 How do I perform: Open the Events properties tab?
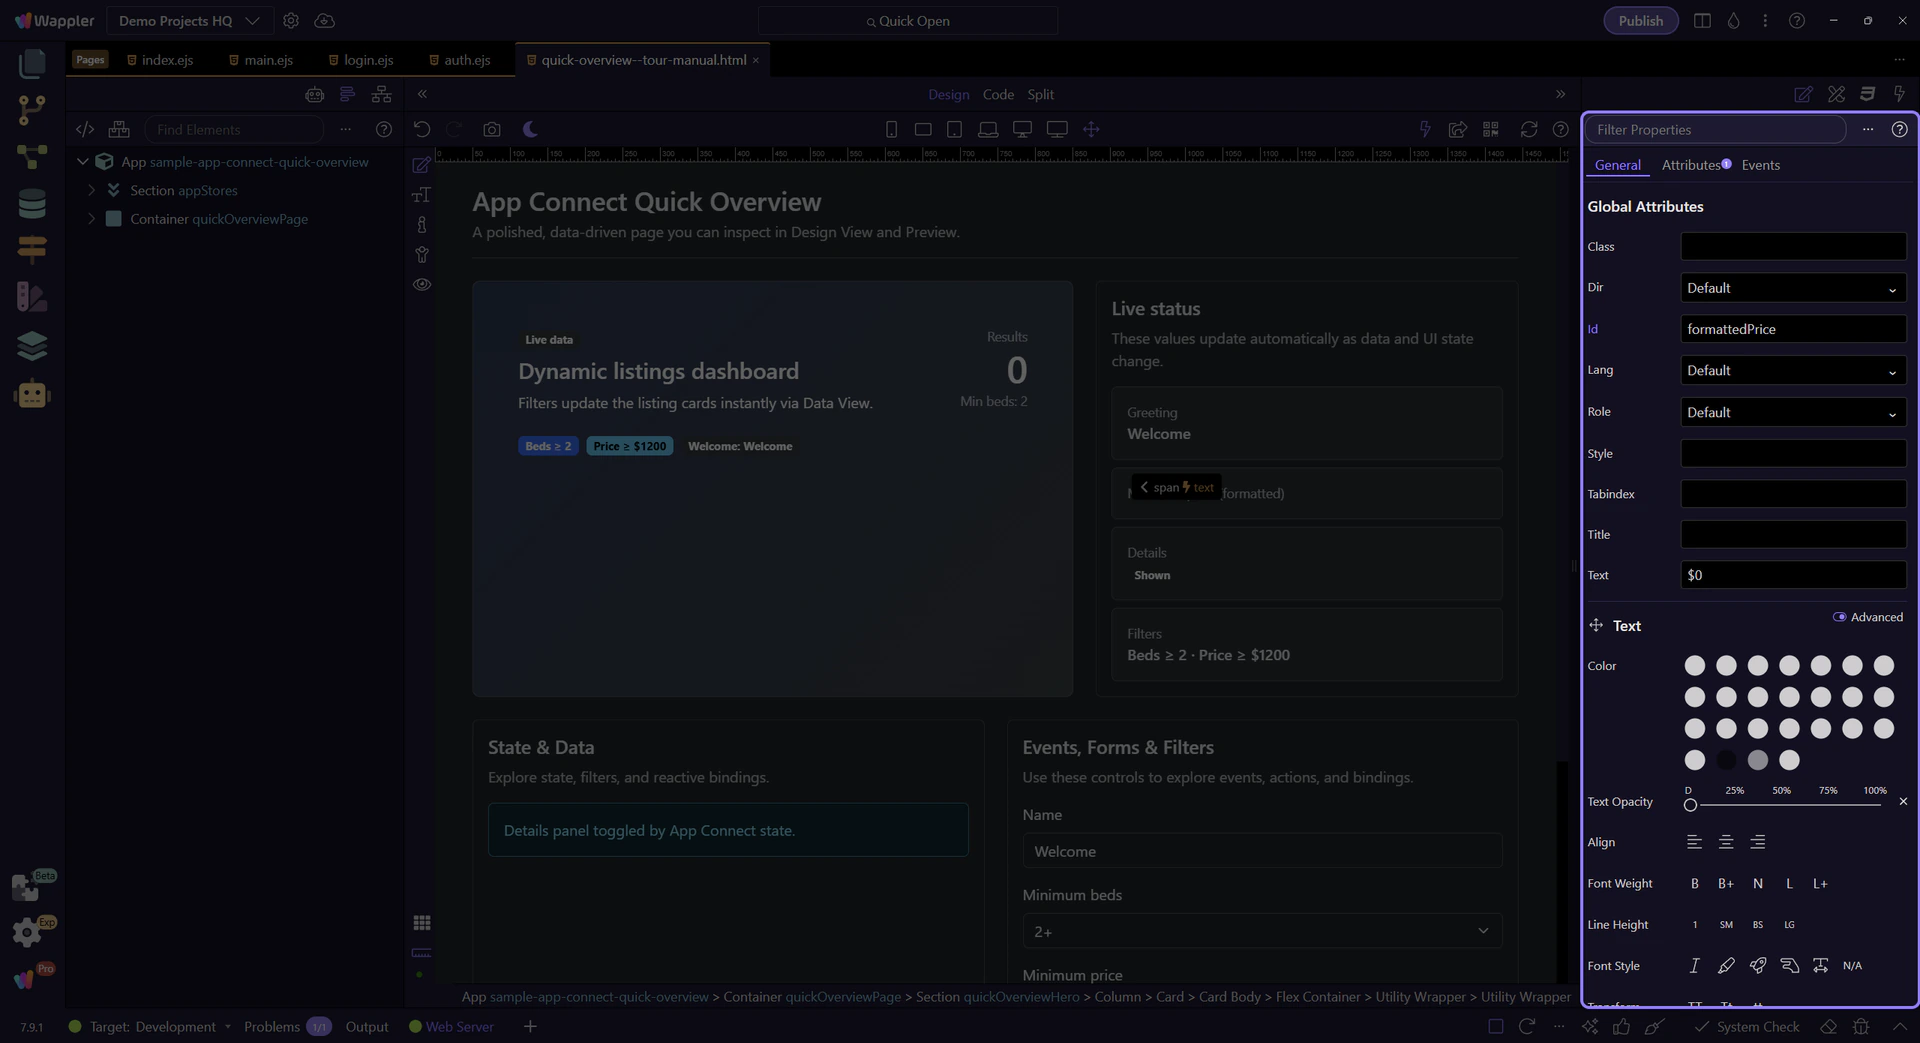coord(1760,165)
